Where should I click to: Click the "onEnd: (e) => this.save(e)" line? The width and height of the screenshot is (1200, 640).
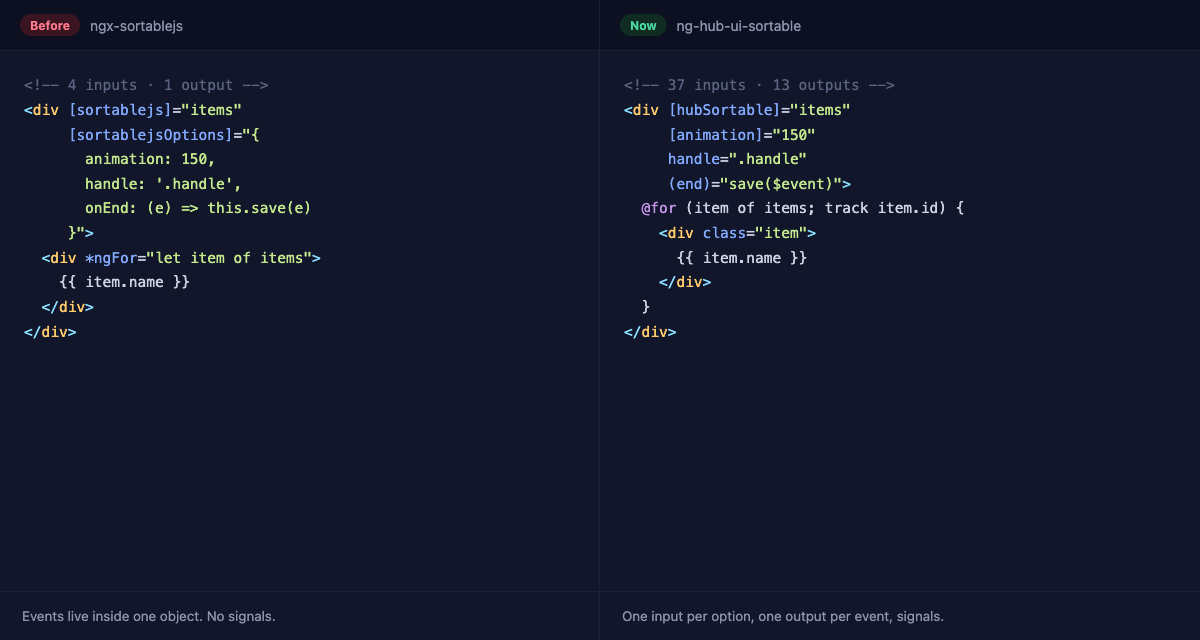tap(198, 208)
